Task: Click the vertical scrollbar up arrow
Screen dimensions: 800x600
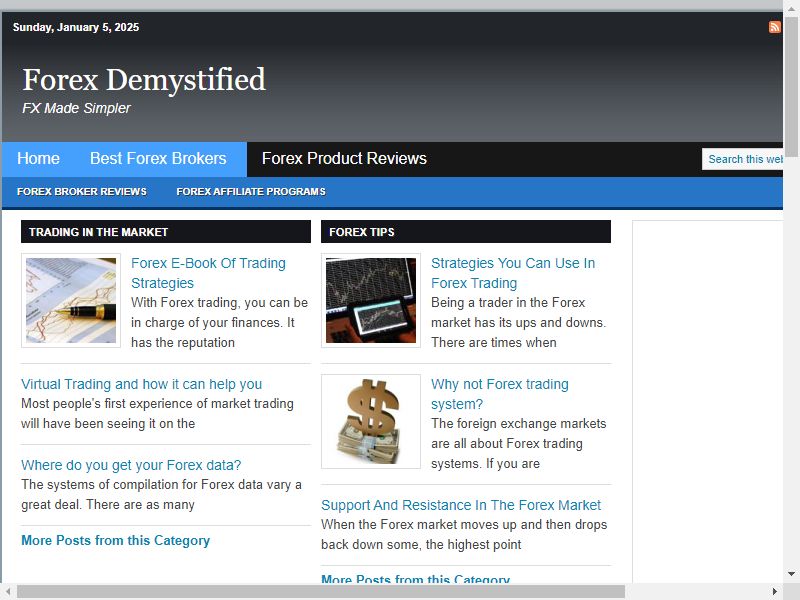Action: click(x=791, y=8)
